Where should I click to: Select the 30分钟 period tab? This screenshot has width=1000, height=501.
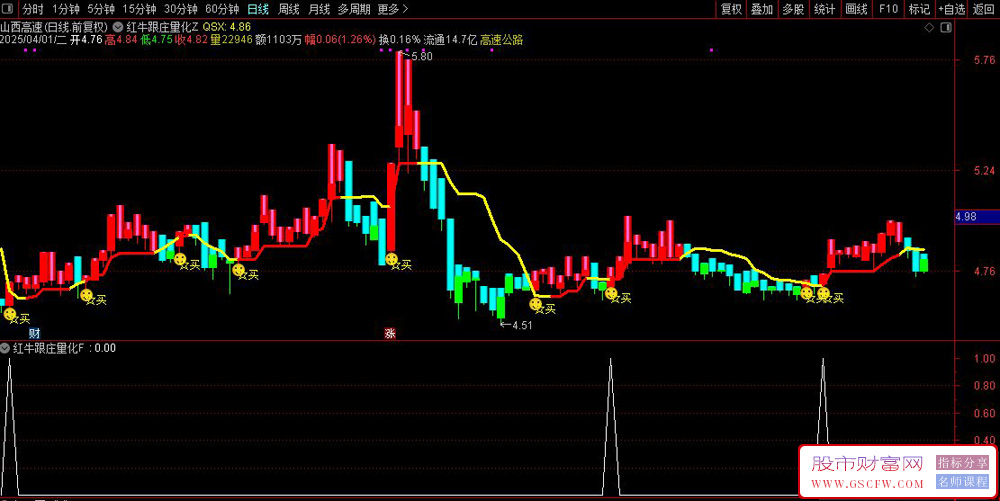pos(180,9)
